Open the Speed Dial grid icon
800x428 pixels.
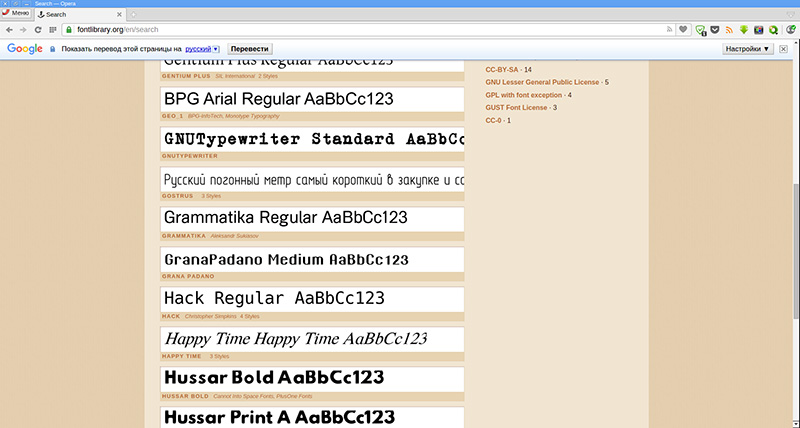53,30
